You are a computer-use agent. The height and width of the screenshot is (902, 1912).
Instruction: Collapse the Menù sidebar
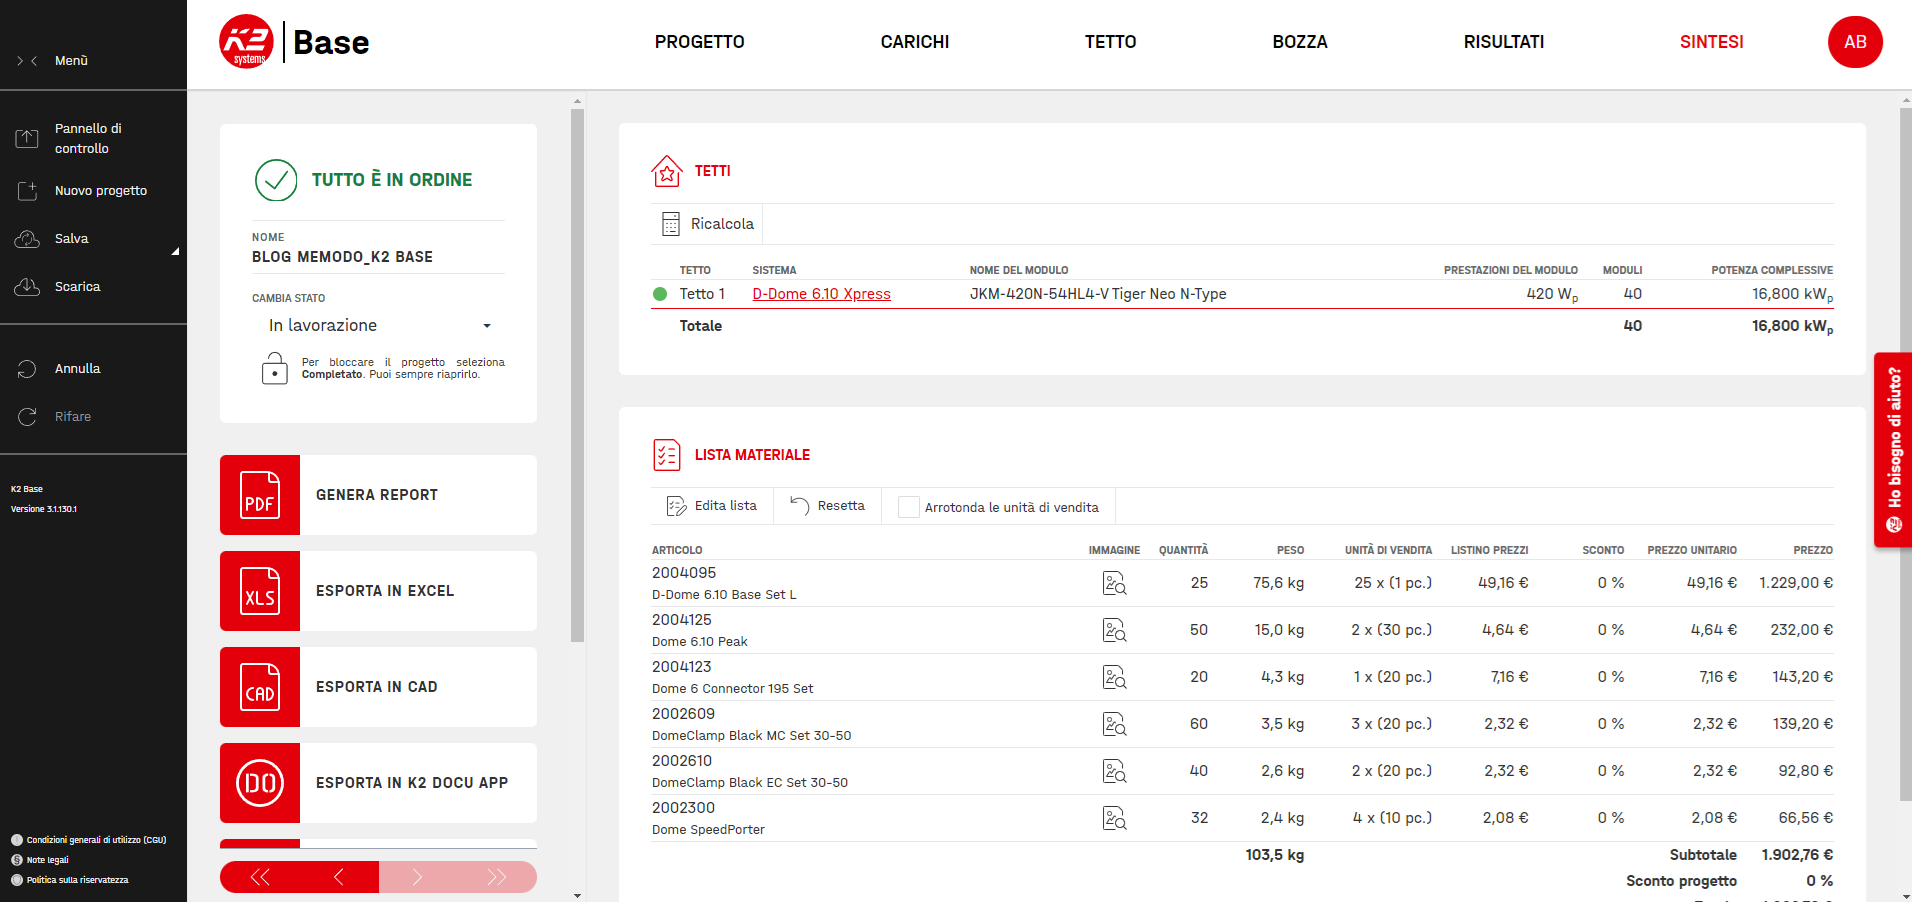tap(27, 61)
